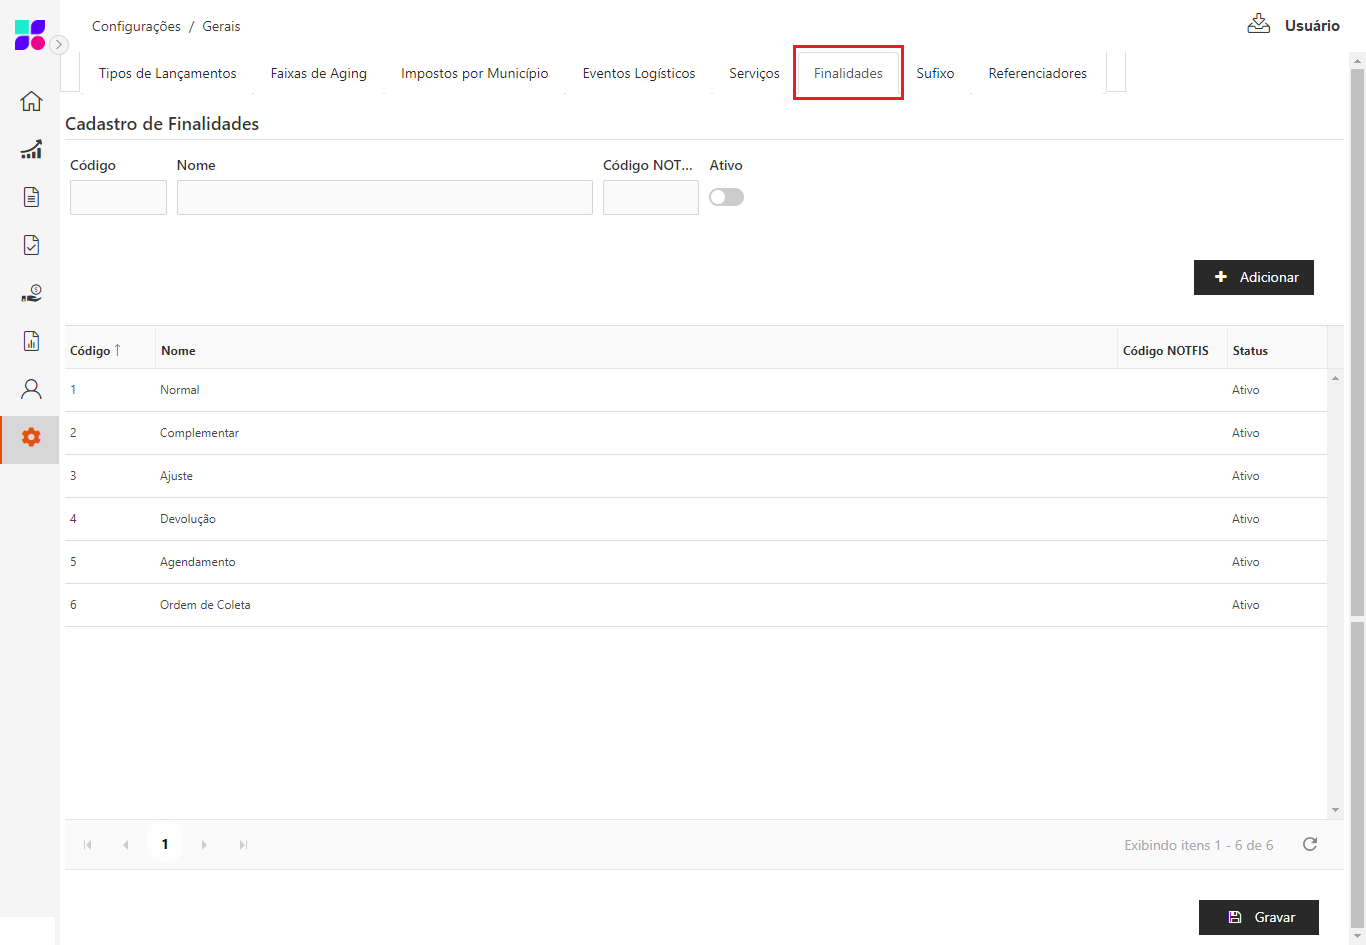The width and height of the screenshot is (1366, 945).
Task: Click the Nome input field
Action: click(384, 198)
